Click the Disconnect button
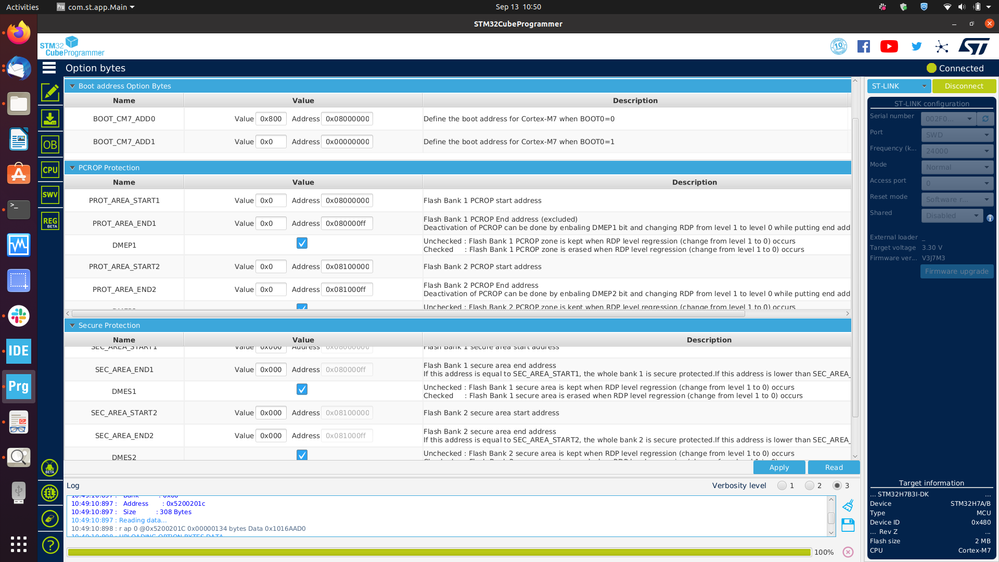The image size is (999, 562). tap(963, 86)
